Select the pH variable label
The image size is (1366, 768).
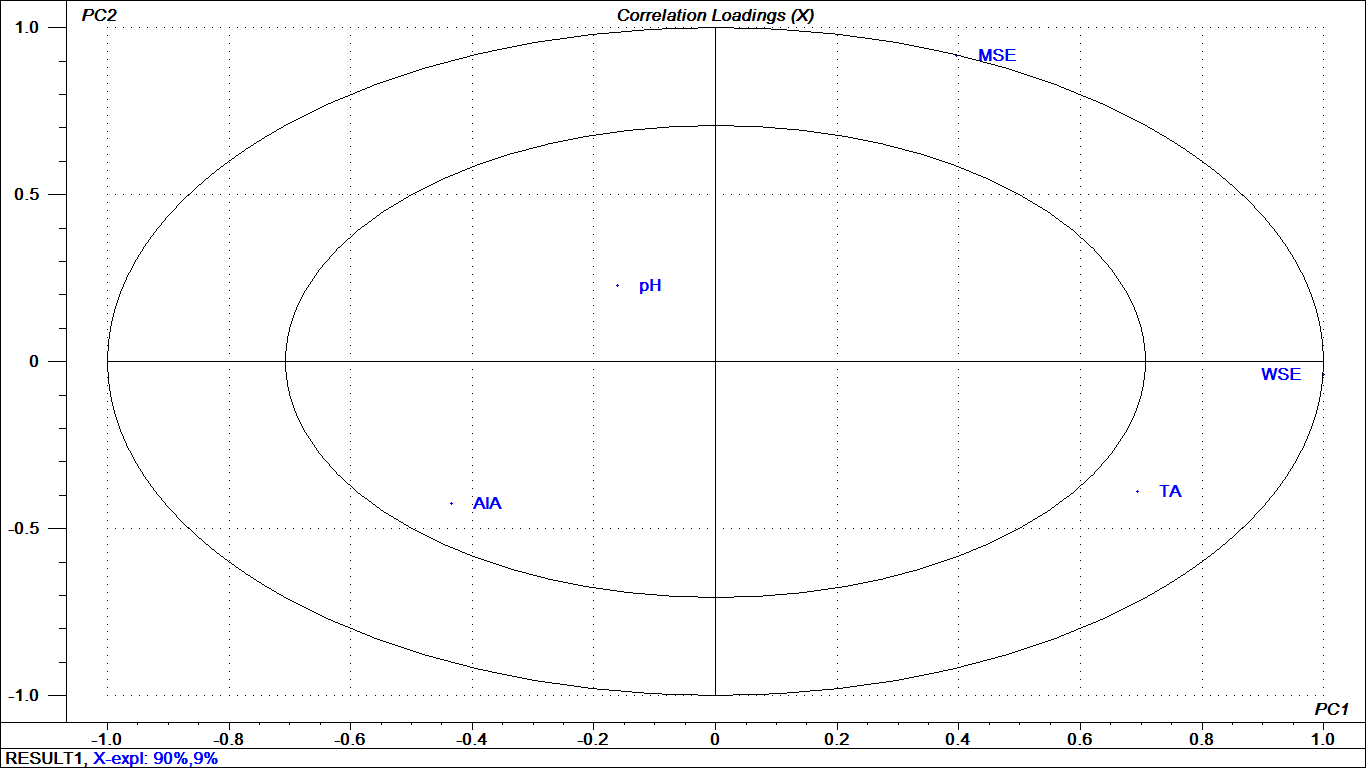coord(650,286)
